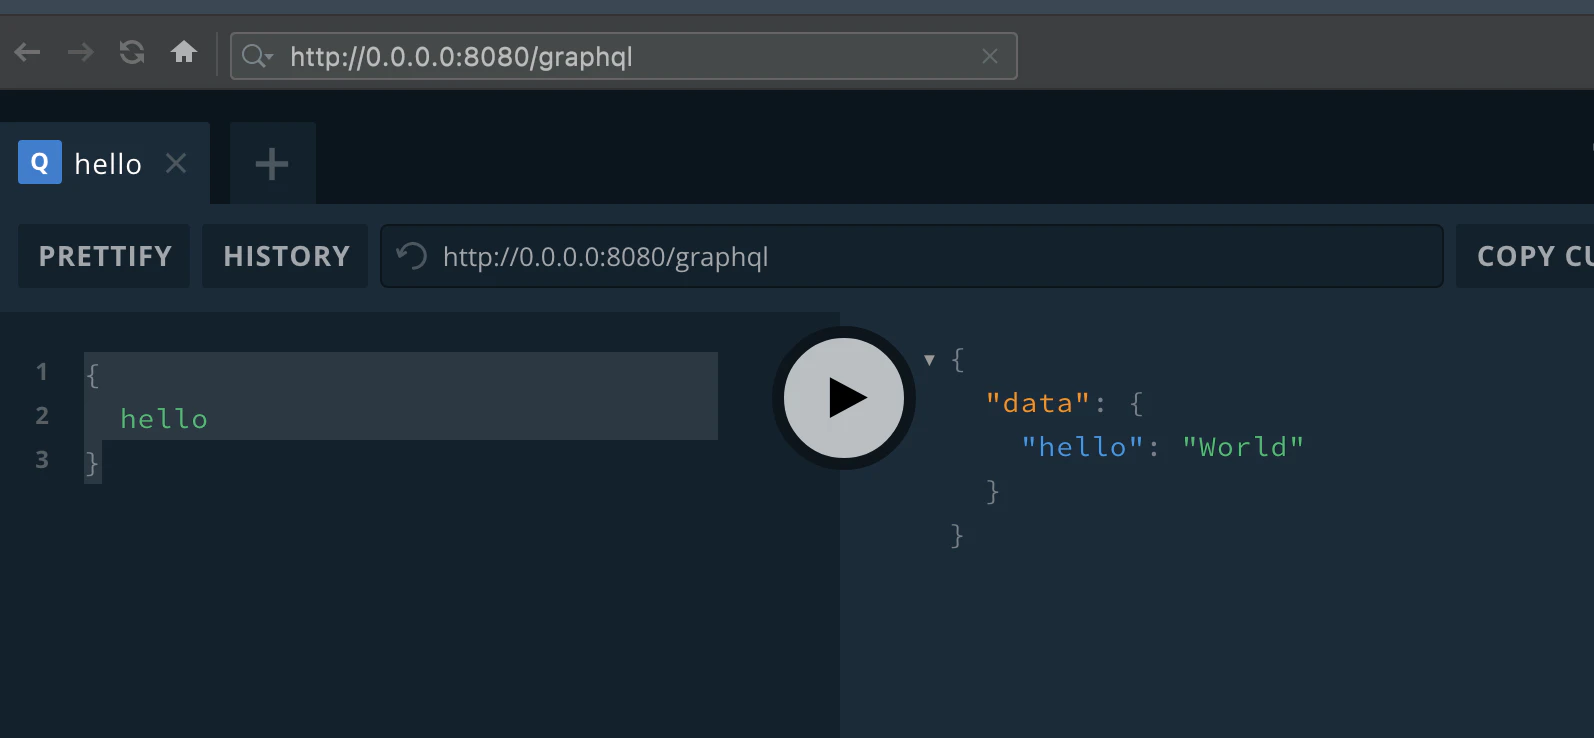Go back using the browser back arrow
The height and width of the screenshot is (738, 1594).
tap(28, 52)
